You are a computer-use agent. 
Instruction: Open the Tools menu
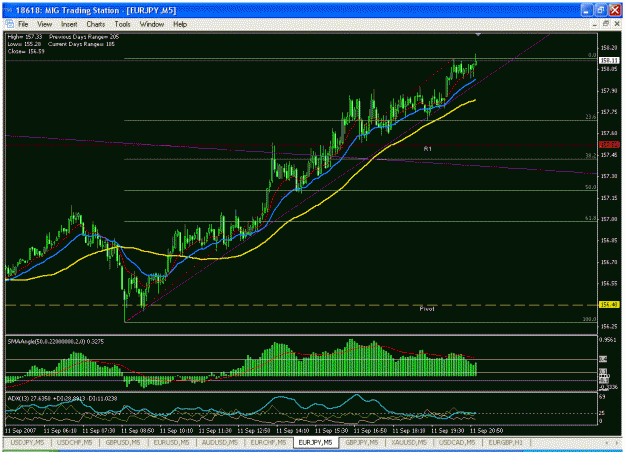click(x=122, y=24)
